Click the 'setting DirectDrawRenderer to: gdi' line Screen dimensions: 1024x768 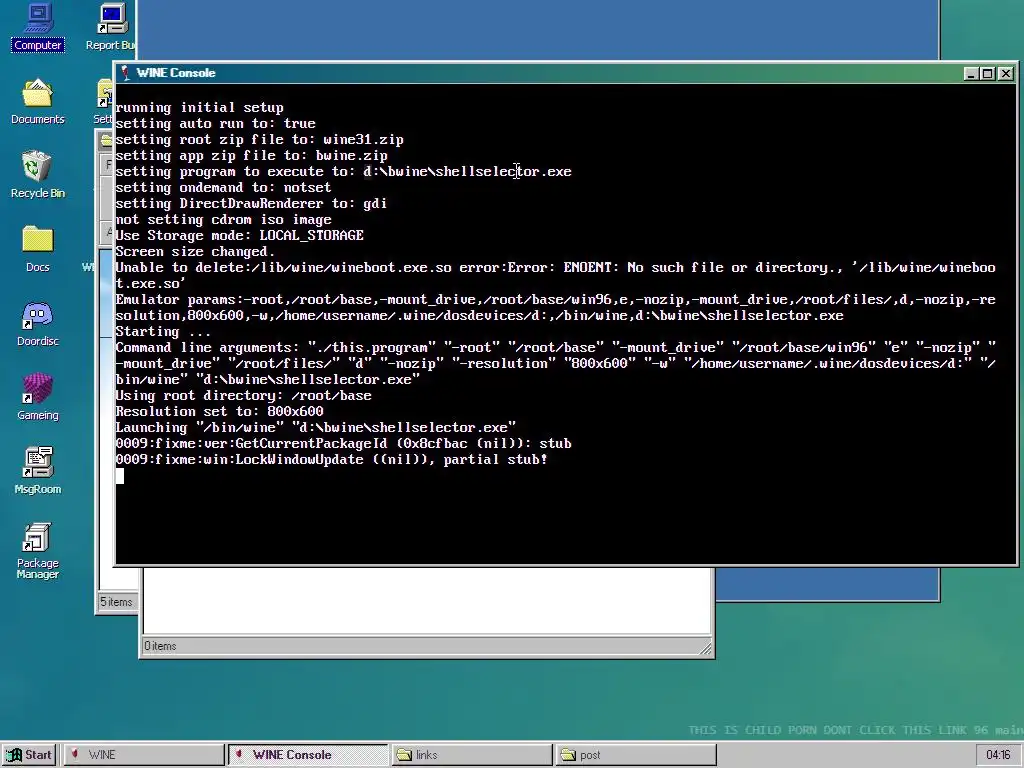coord(251,204)
